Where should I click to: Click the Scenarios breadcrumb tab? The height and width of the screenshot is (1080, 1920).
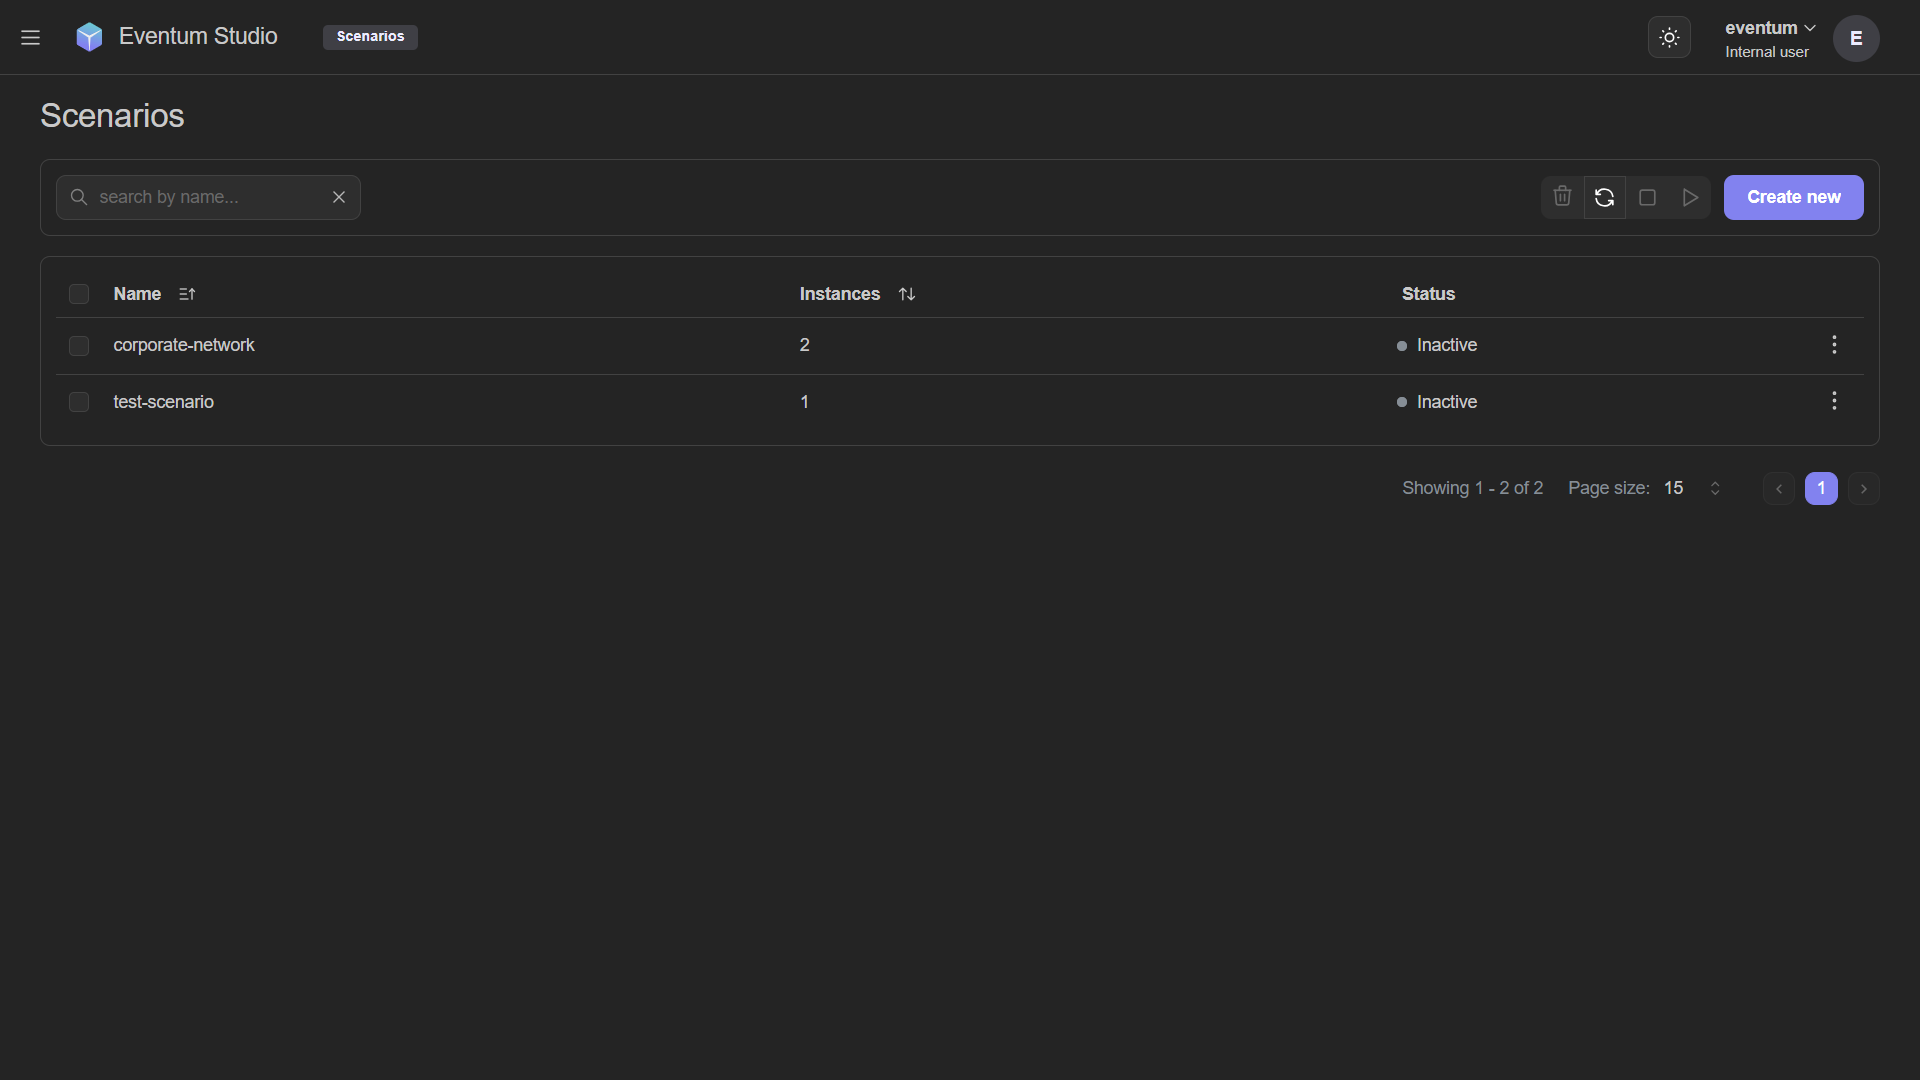pyautogui.click(x=370, y=37)
